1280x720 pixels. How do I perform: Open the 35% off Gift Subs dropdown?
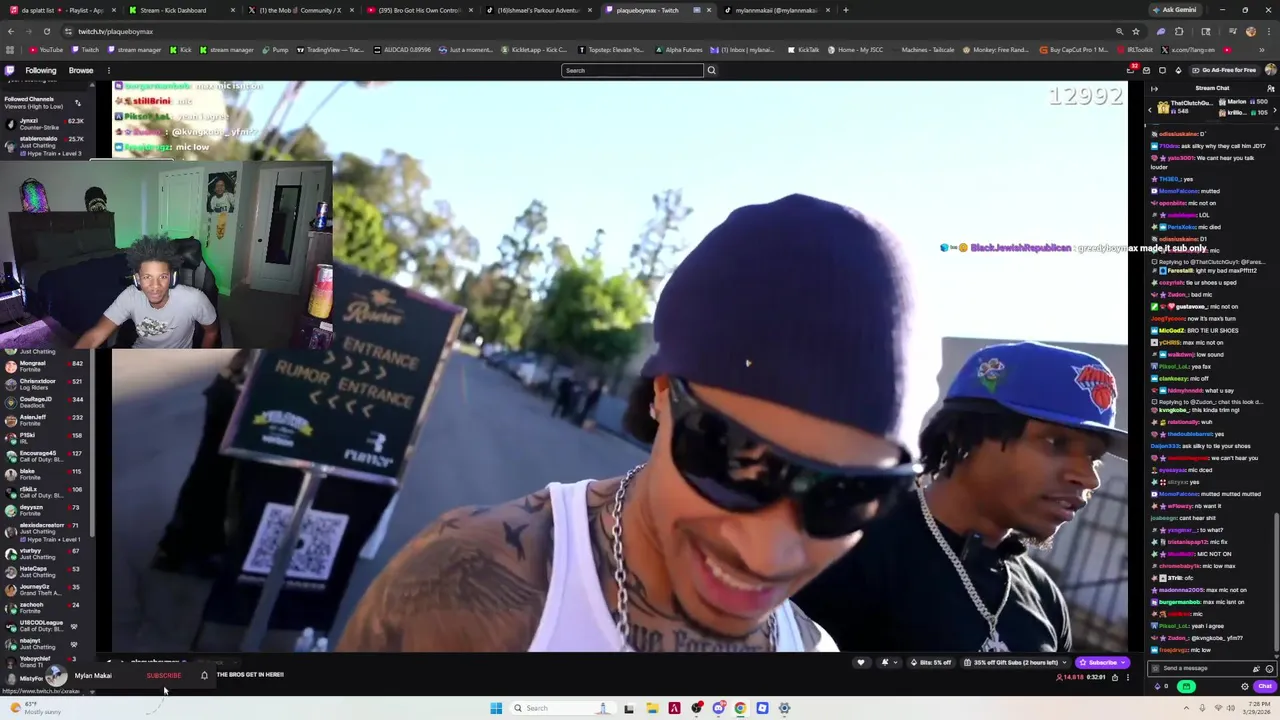pos(1013,662)
